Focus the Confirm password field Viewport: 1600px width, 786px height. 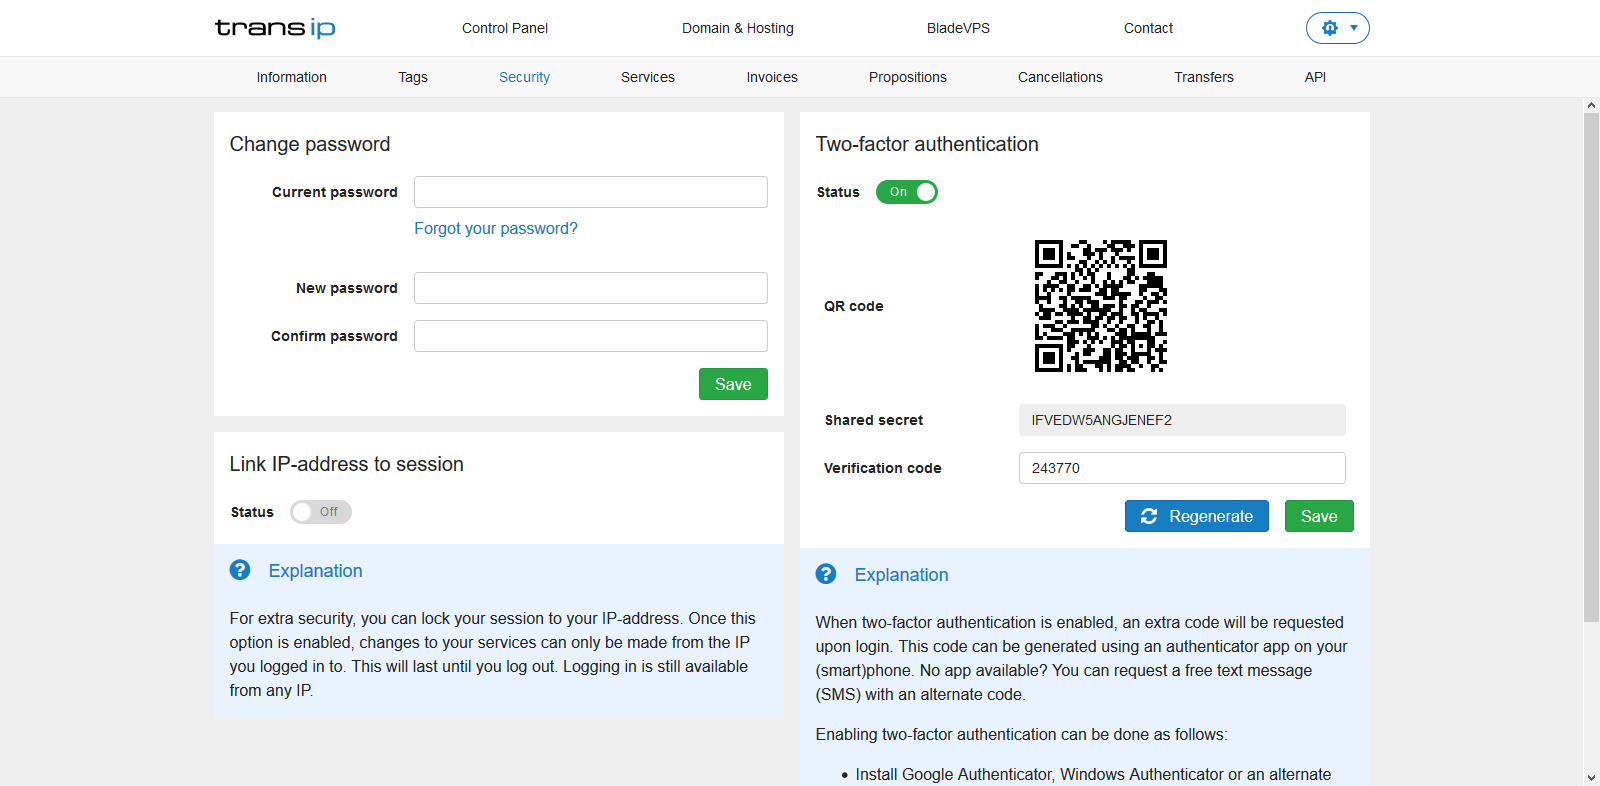(591, 336)
